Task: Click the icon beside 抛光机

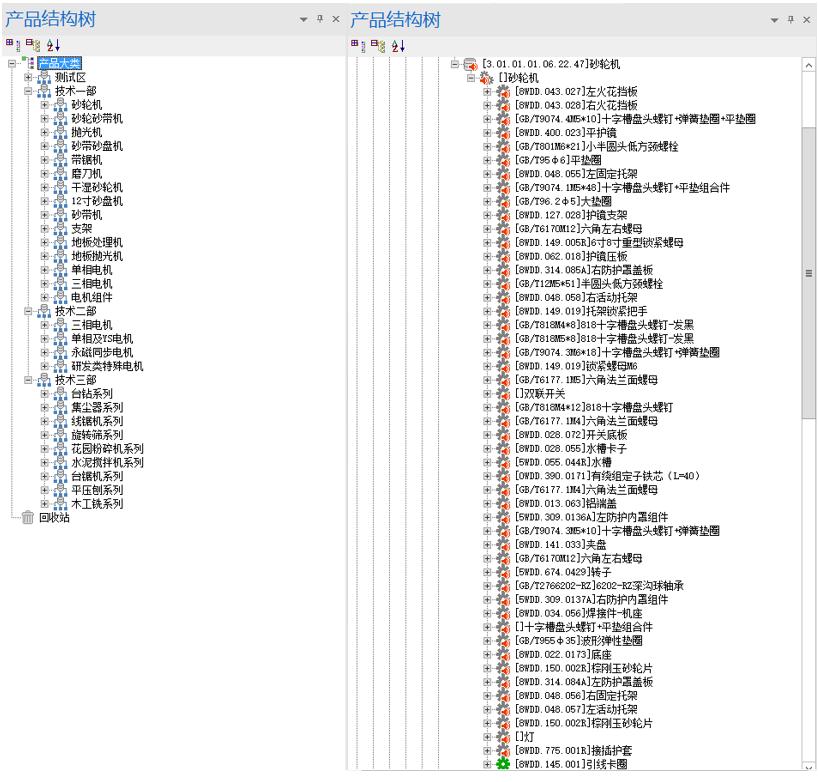Action: (61, 132)
